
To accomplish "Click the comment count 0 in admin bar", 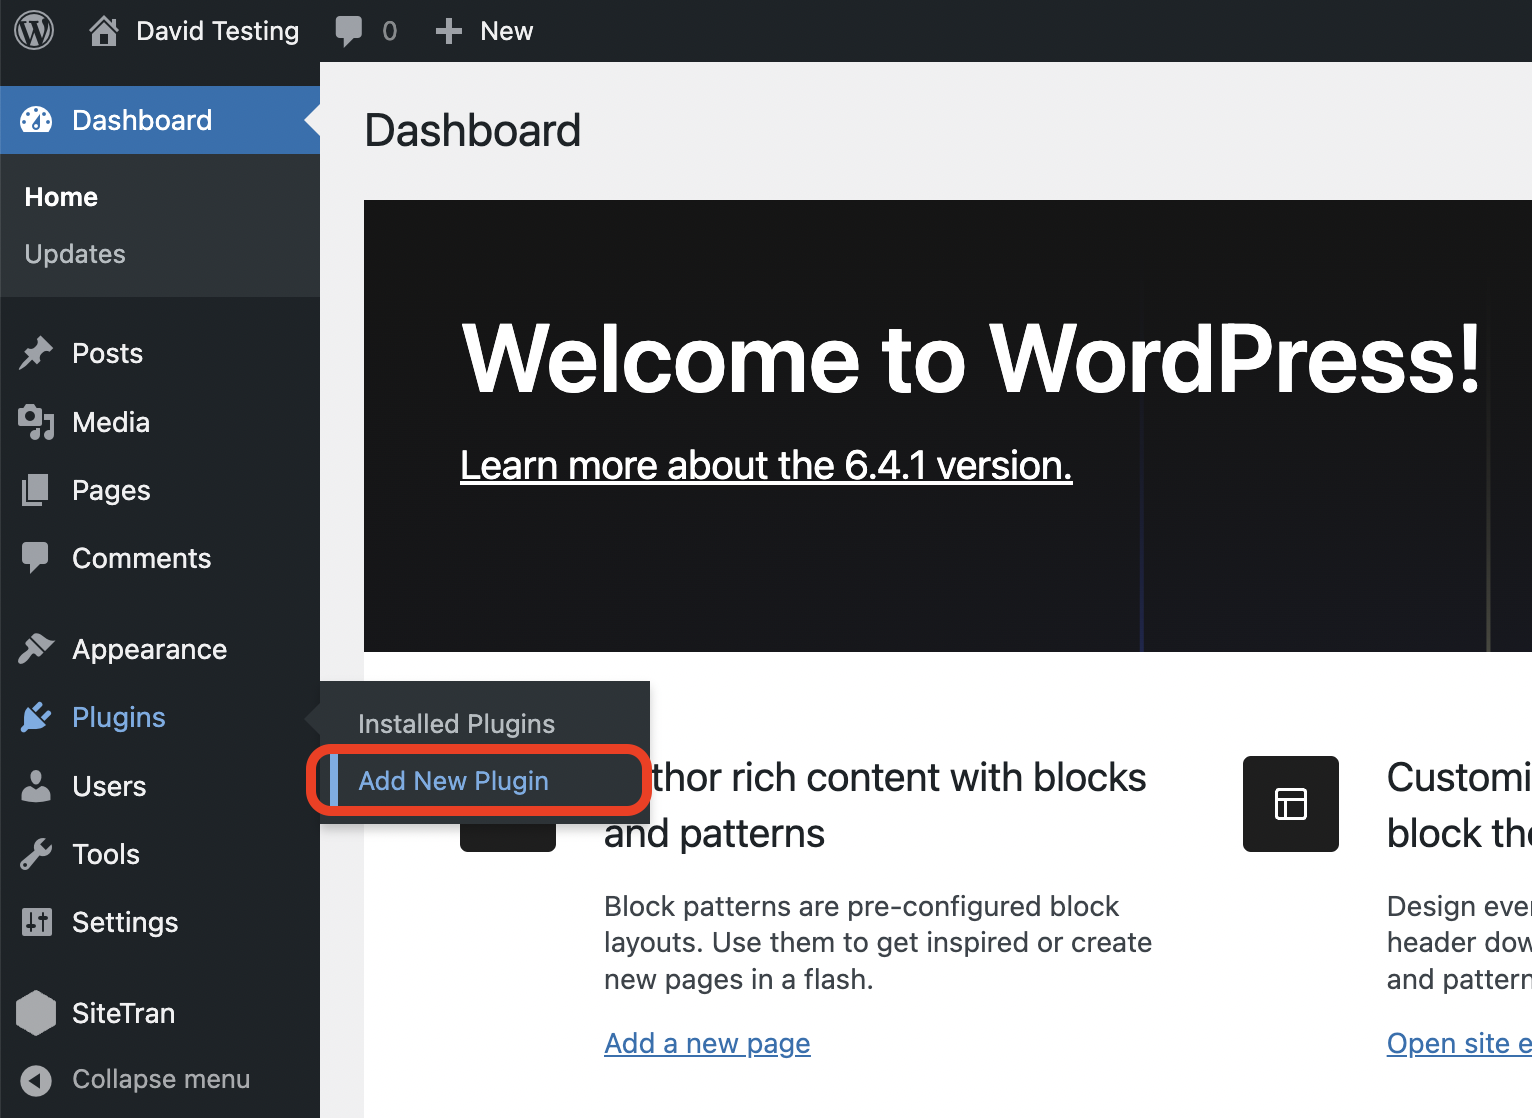I will 390,31.
